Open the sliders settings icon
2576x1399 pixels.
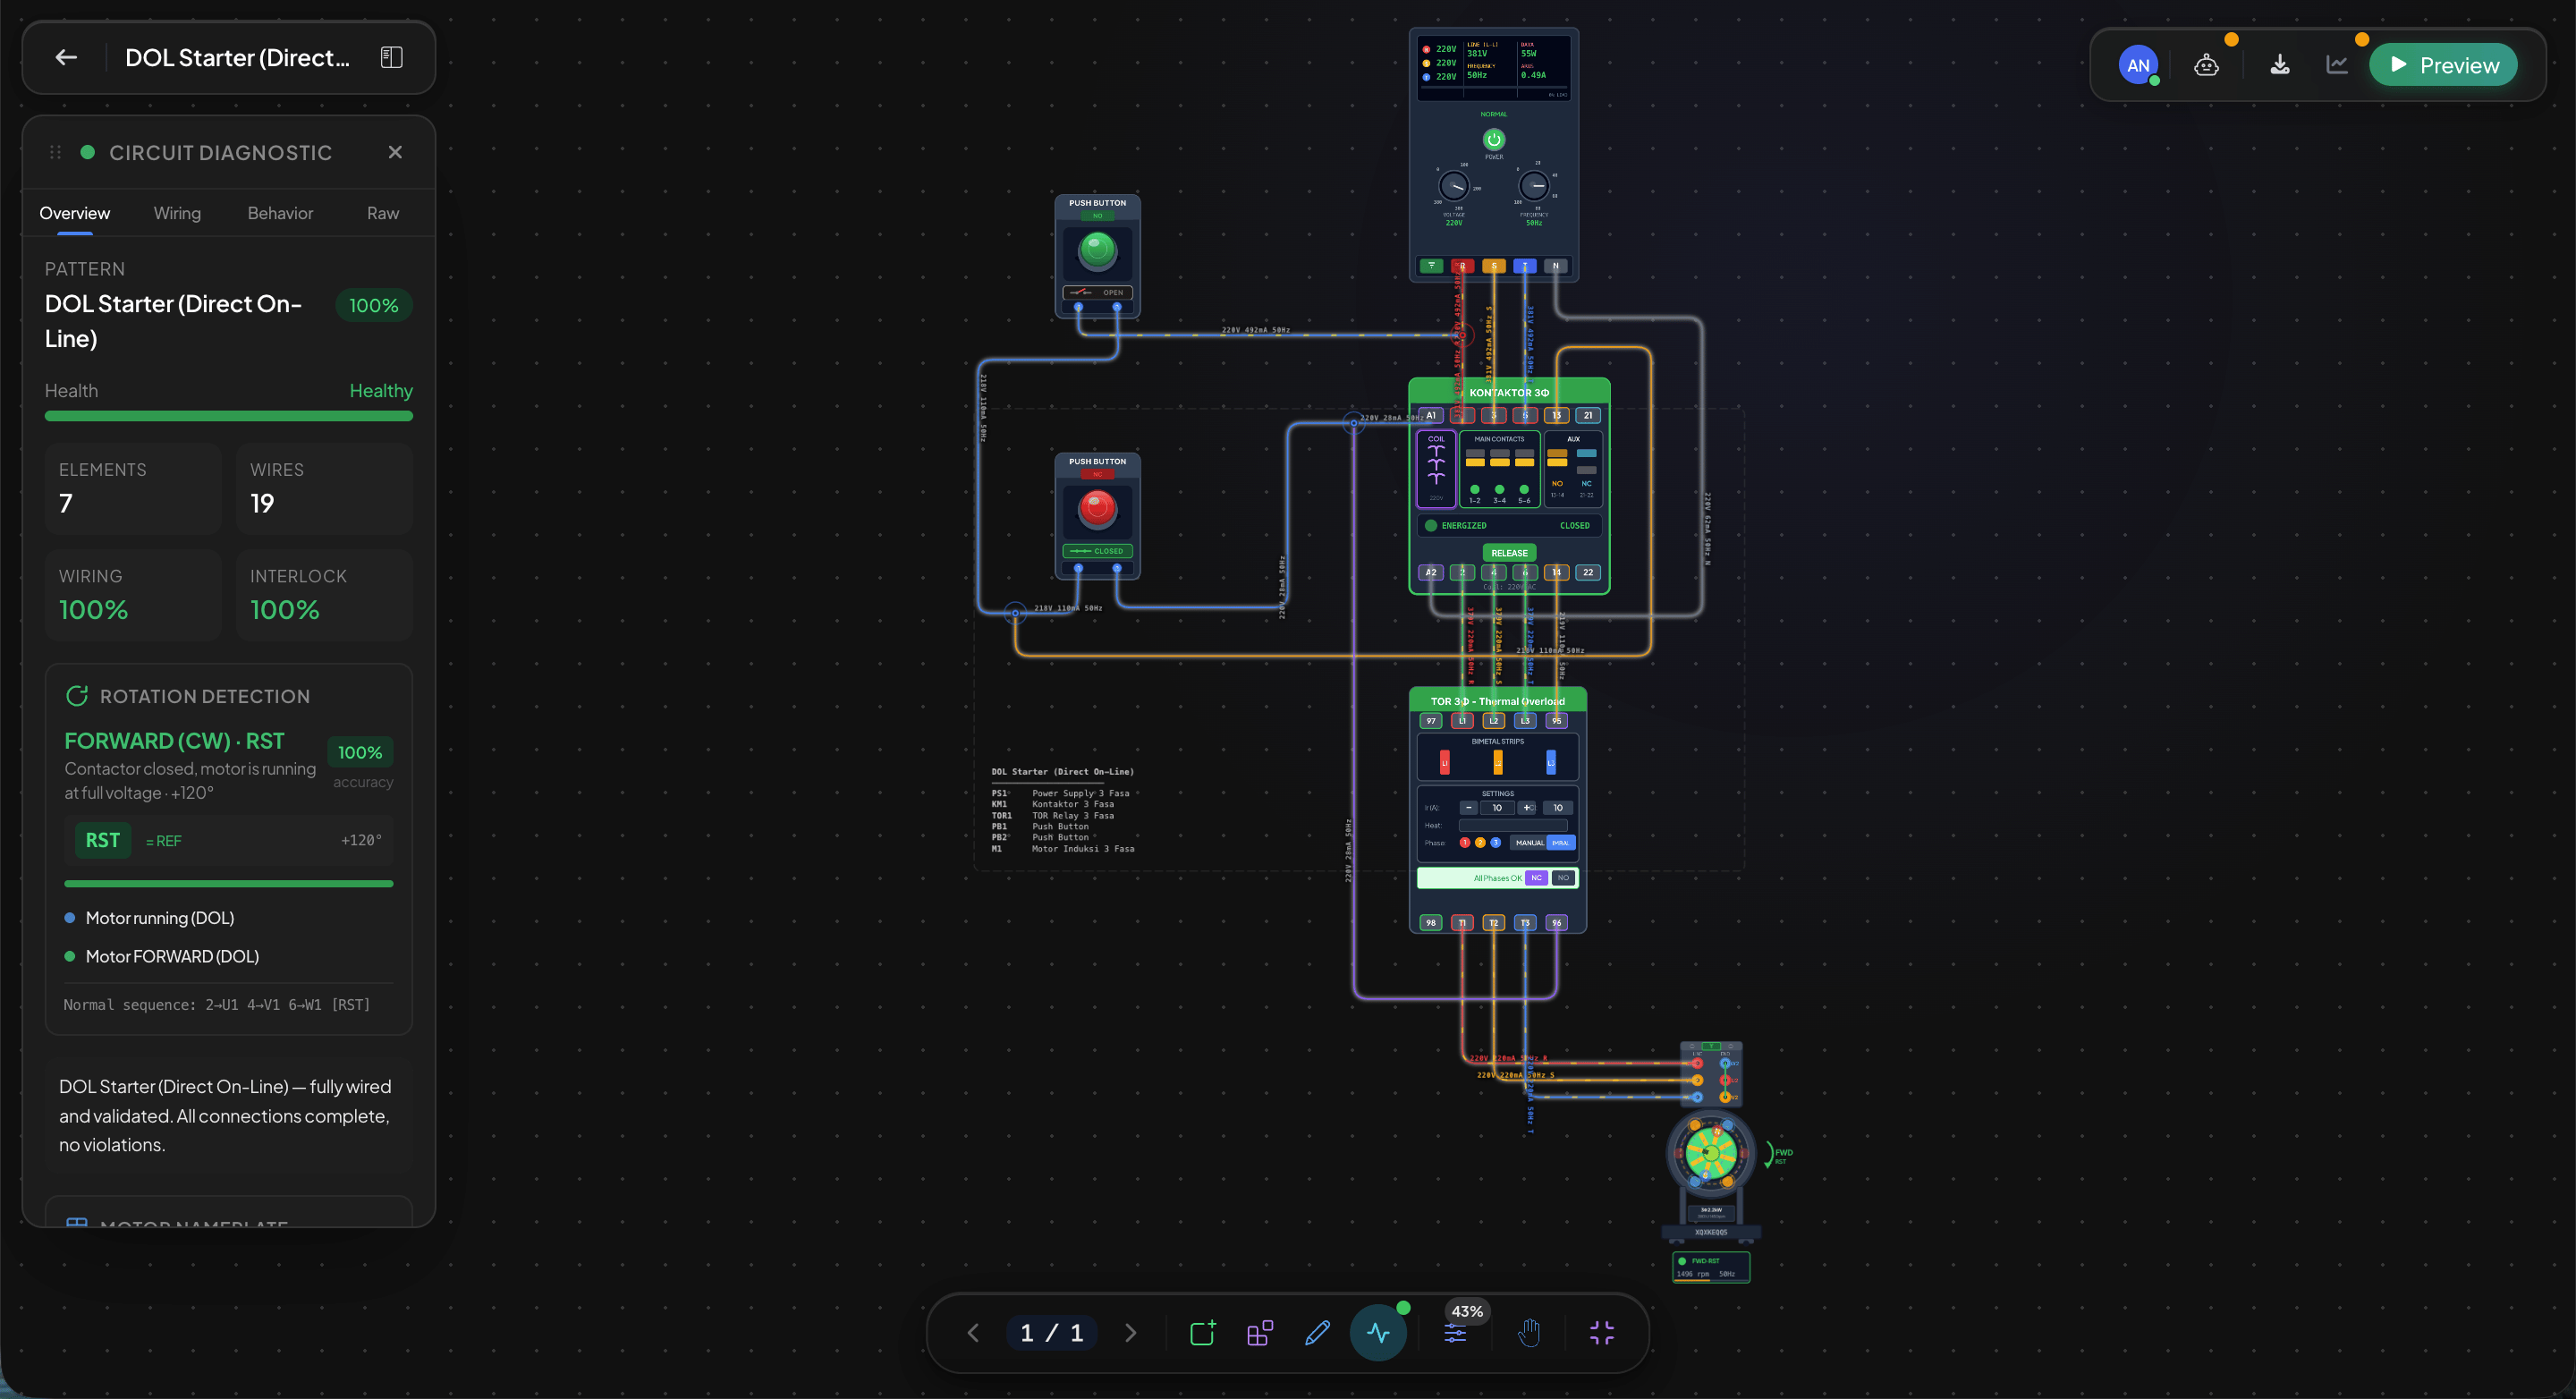1455,1335
